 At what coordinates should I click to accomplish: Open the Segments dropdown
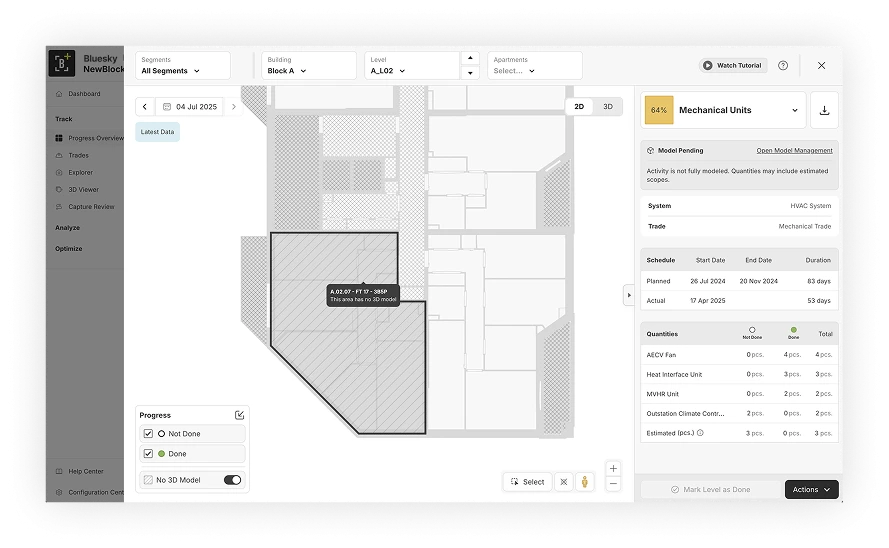tap(183, 66)
